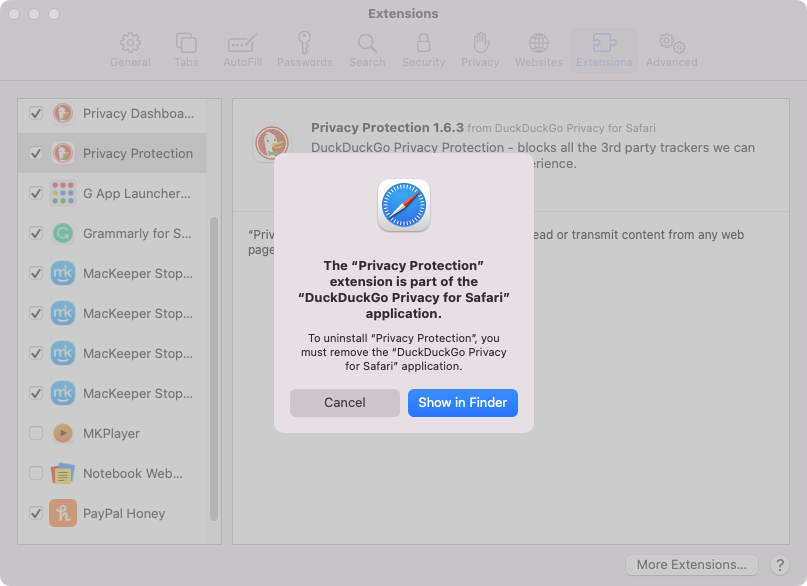Image resolution: width=807 pixels, height=586 pixels.
Task: Disable the Grammarly for Safari checkbox
Action: coord(36,234)
